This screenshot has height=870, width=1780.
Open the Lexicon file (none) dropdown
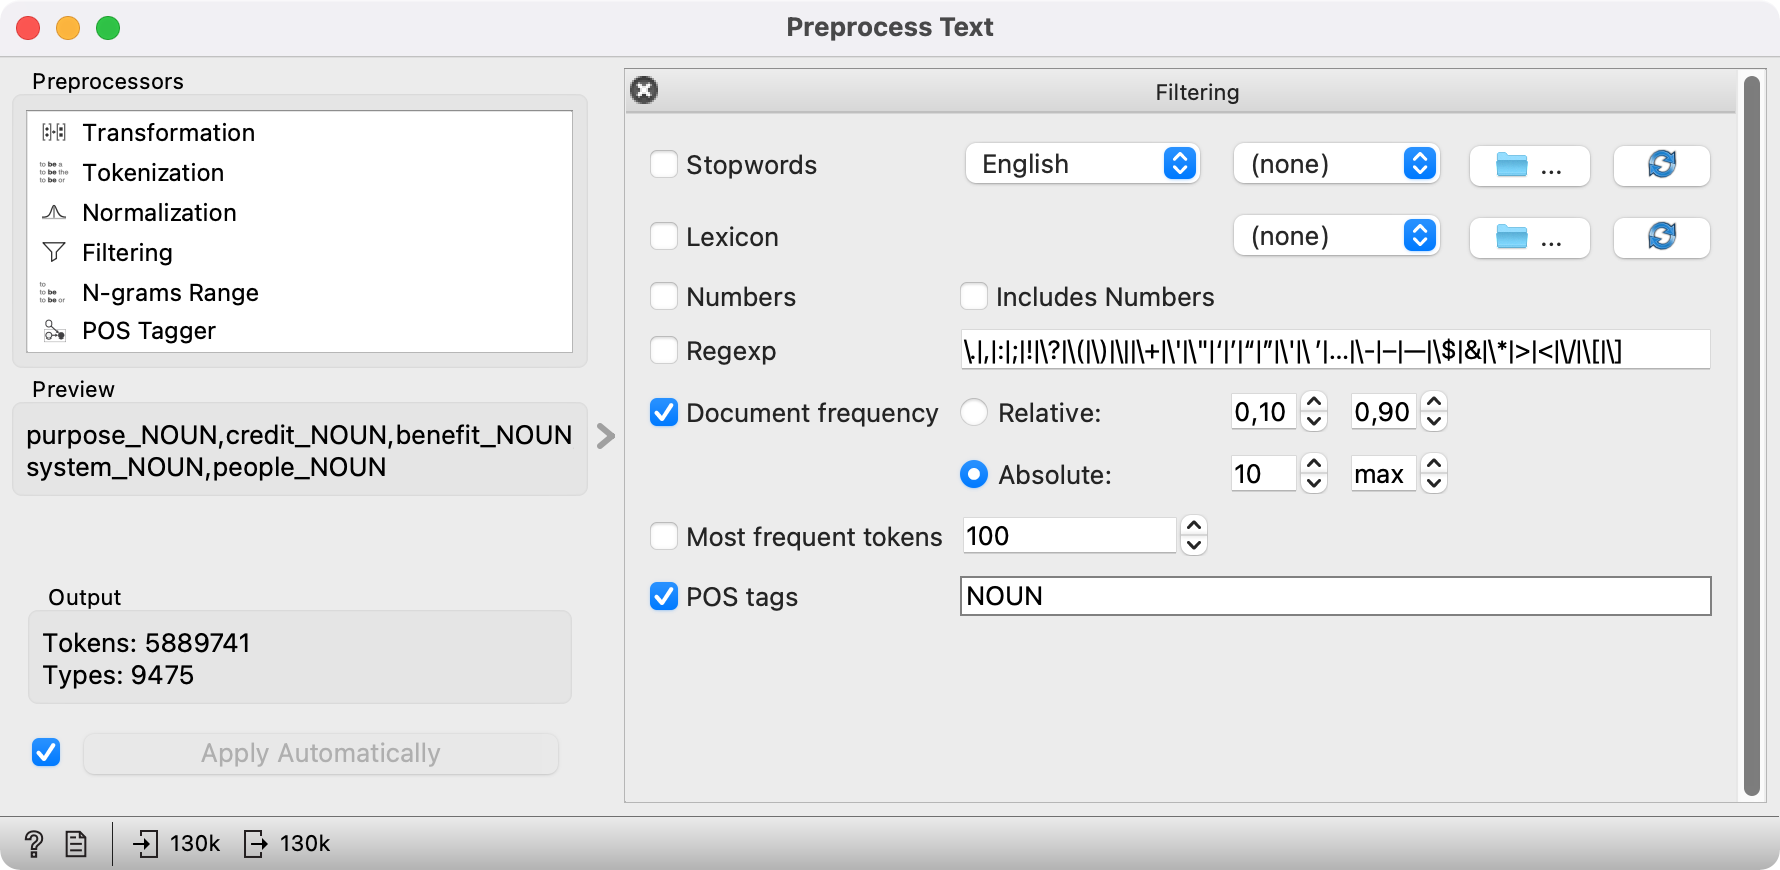coord(1336,236)
